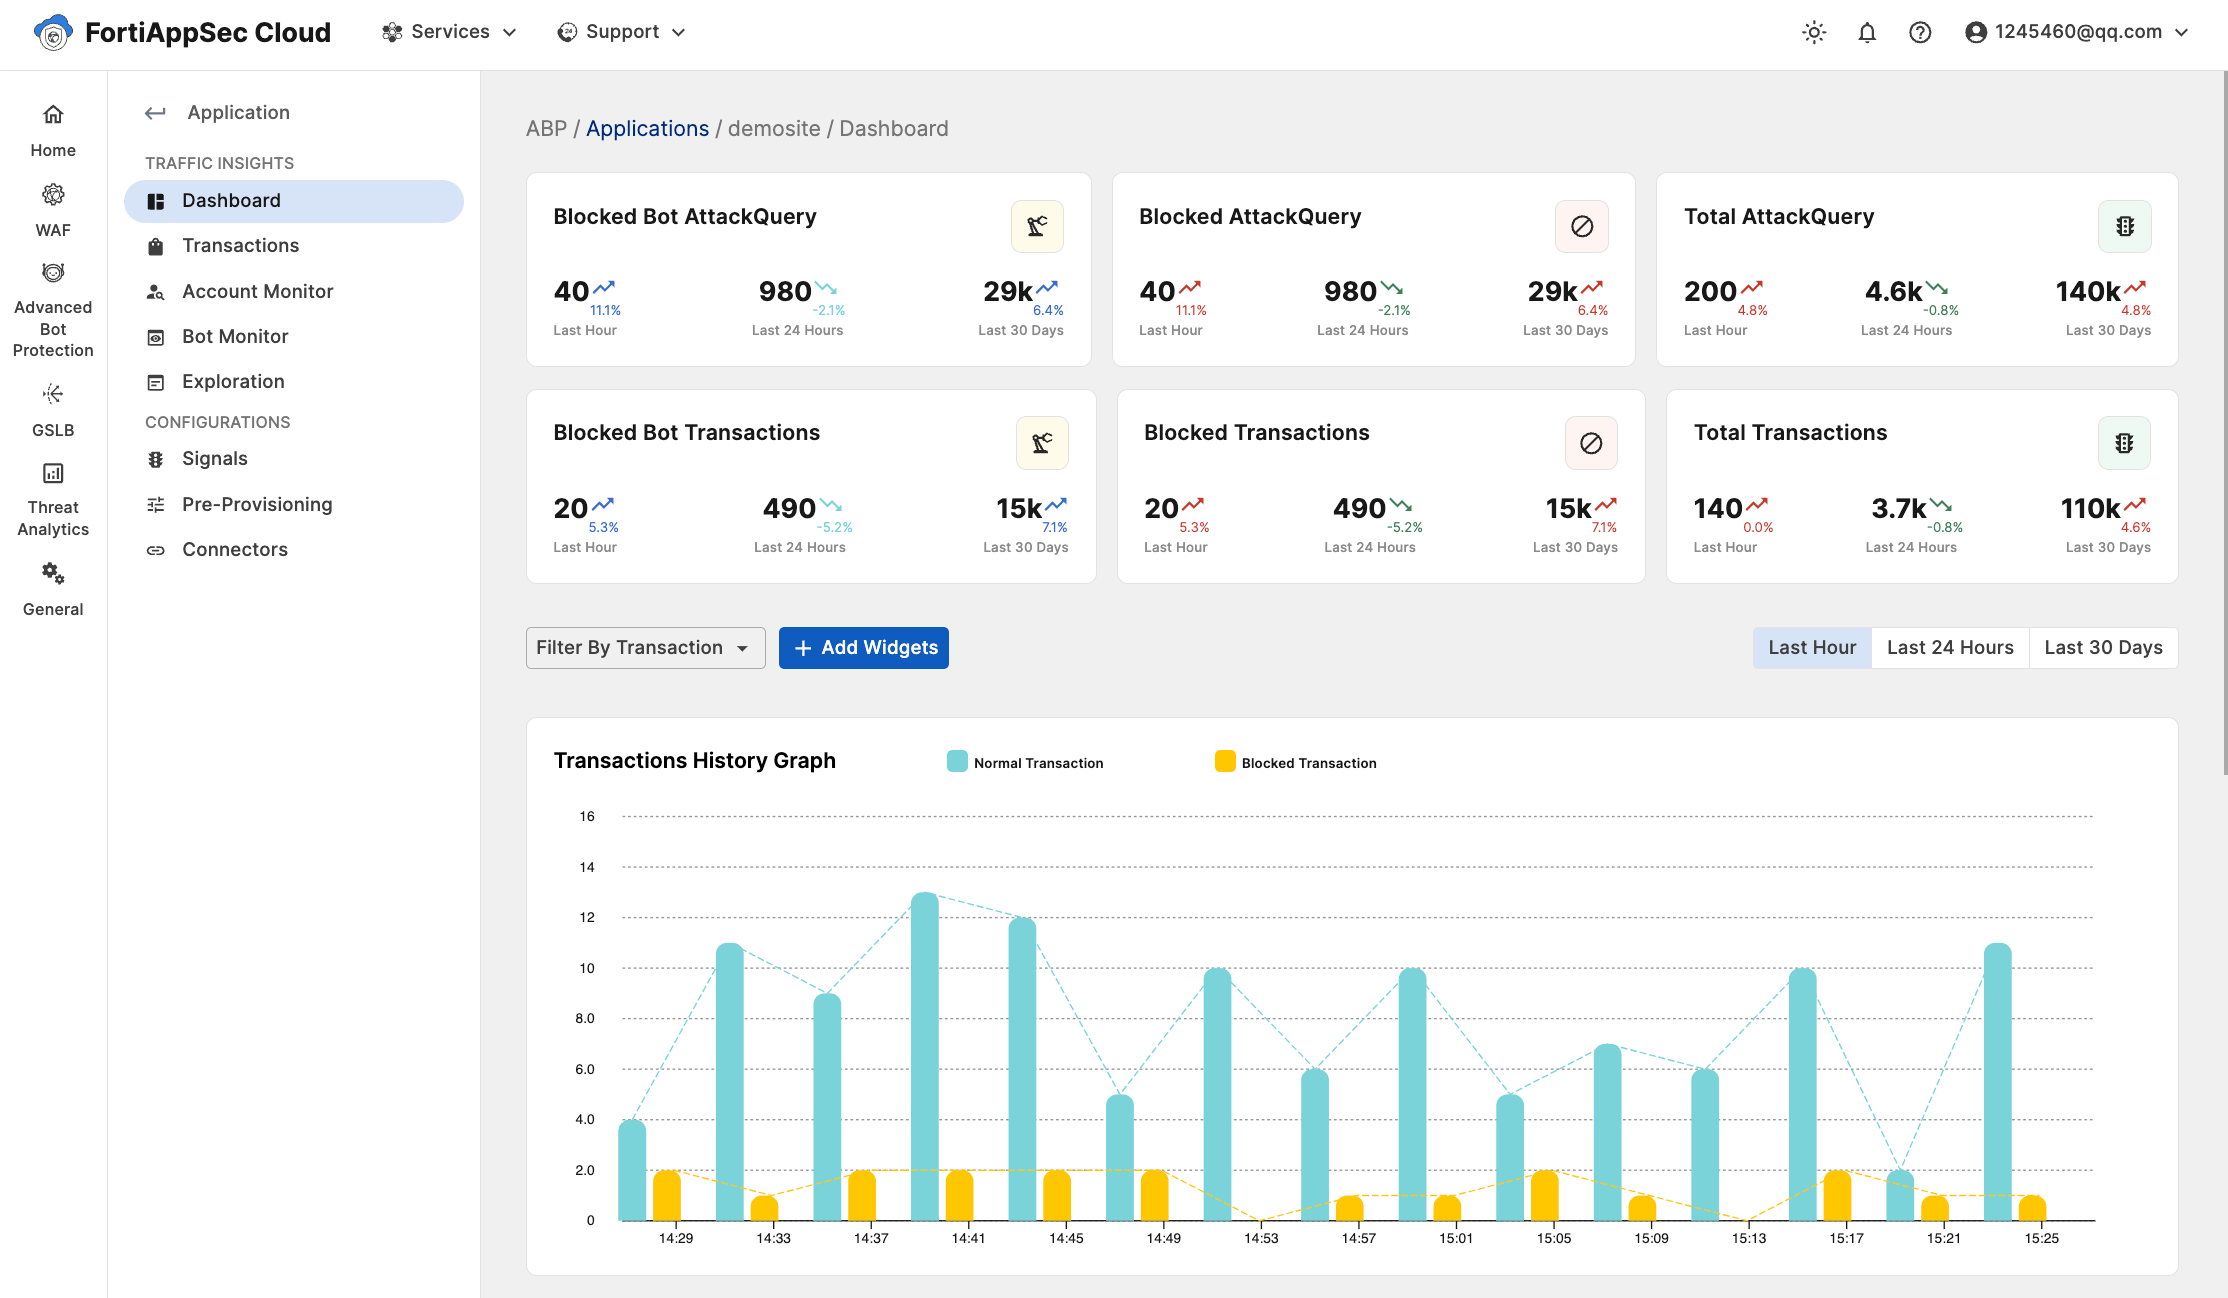The image size is (2228, 1298).
Task: Click the Blocked AttackQuery ban icon
Action: click(x=1582, y=227)
